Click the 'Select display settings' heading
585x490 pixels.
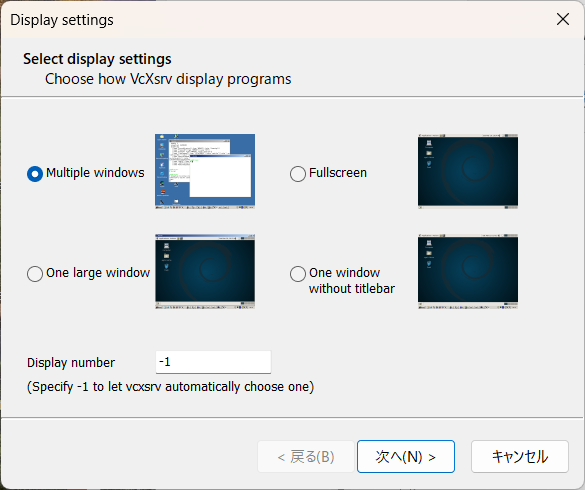point(97,59)
